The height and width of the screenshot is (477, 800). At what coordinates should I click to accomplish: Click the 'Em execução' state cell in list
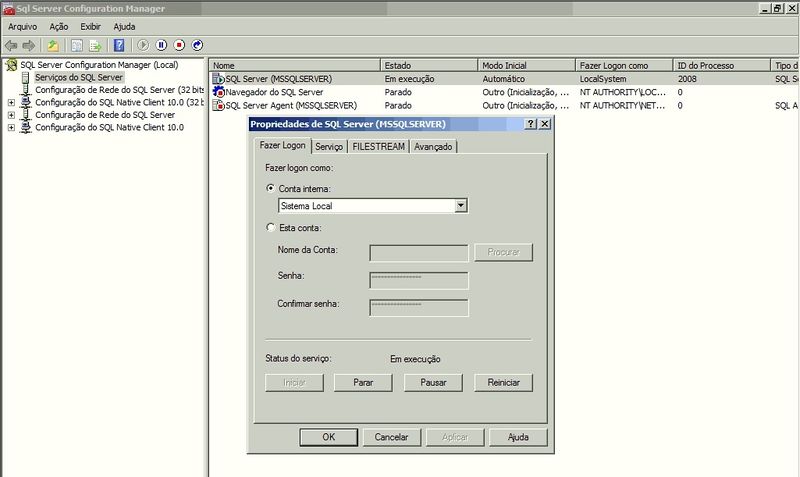point(409,79)
